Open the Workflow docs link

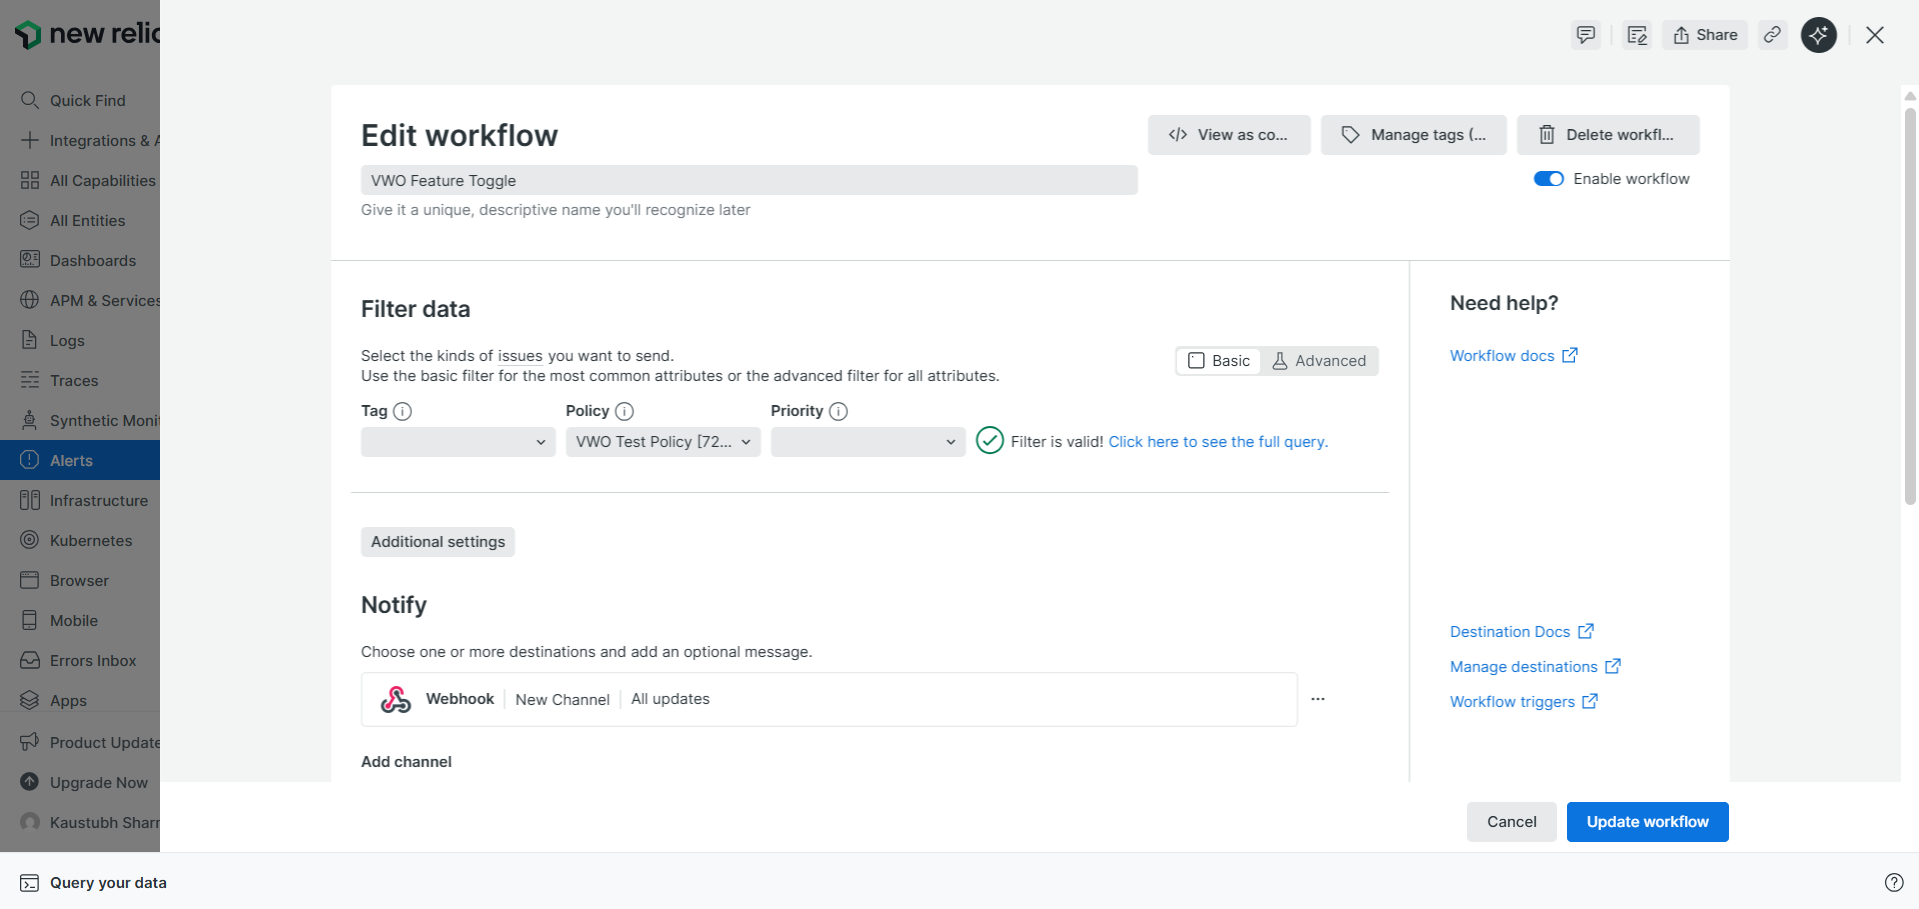1514,356
